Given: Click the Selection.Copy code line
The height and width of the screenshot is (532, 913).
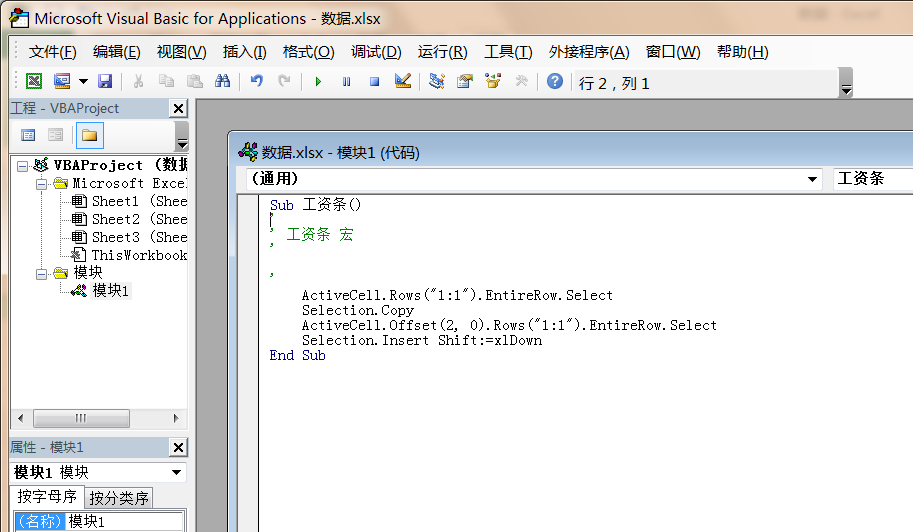Looking at the screenshot, I should [358, 310].
